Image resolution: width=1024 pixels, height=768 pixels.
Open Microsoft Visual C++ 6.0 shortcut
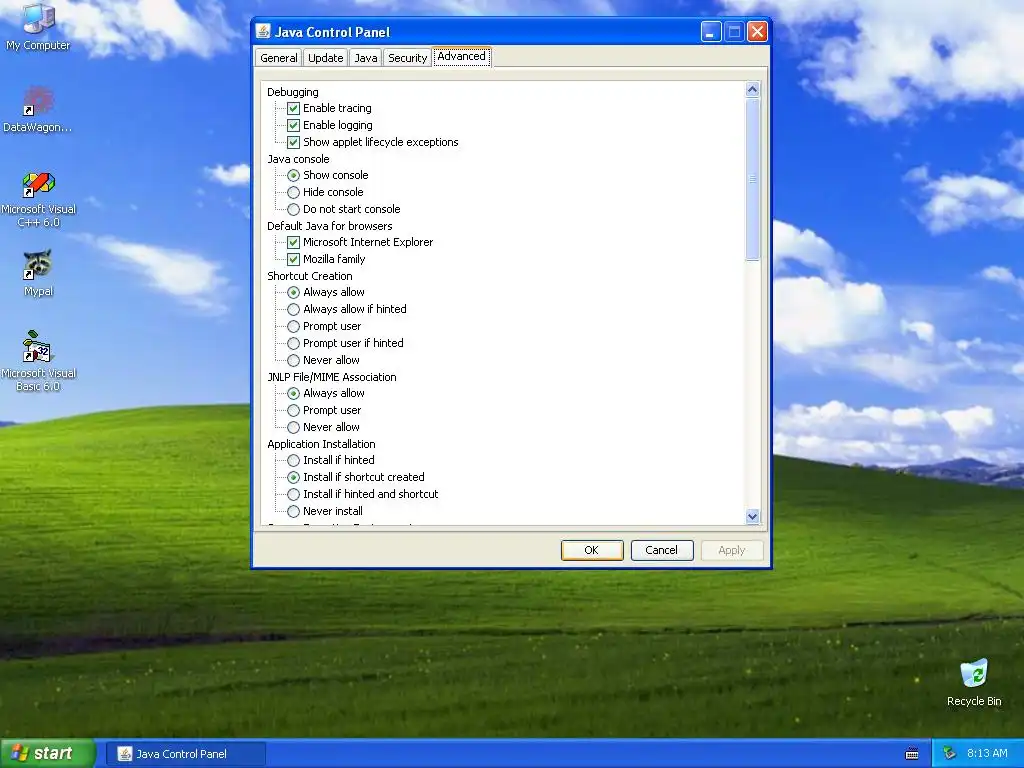(x=38, y=199)
